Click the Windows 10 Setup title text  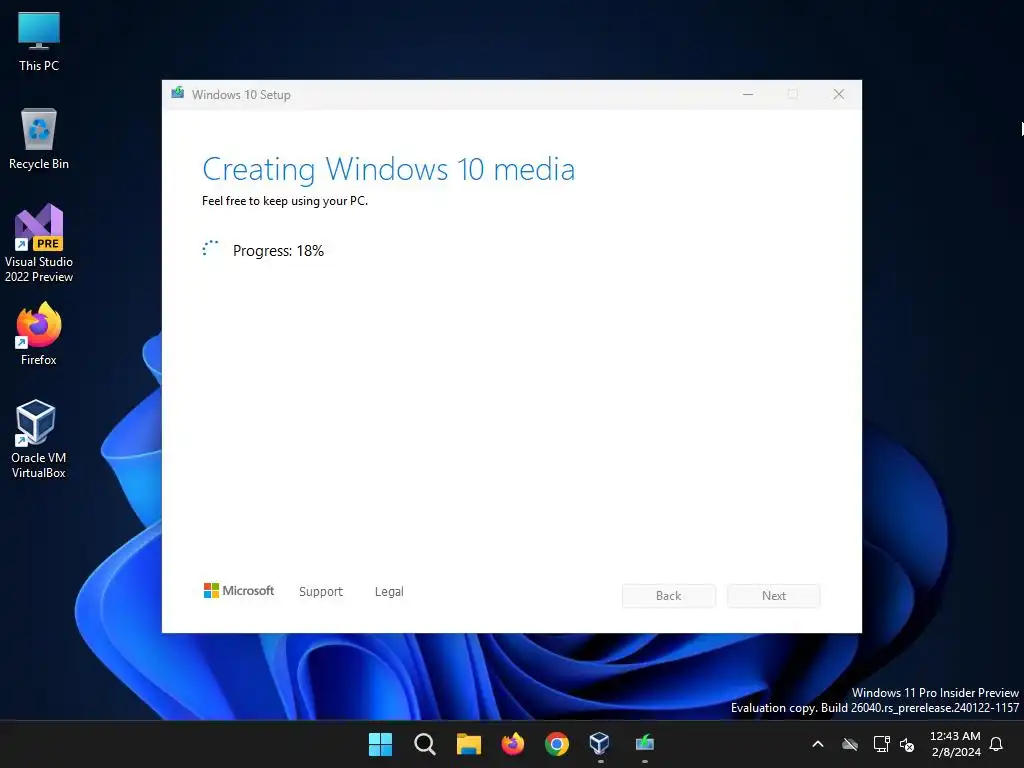coord(241,95)
